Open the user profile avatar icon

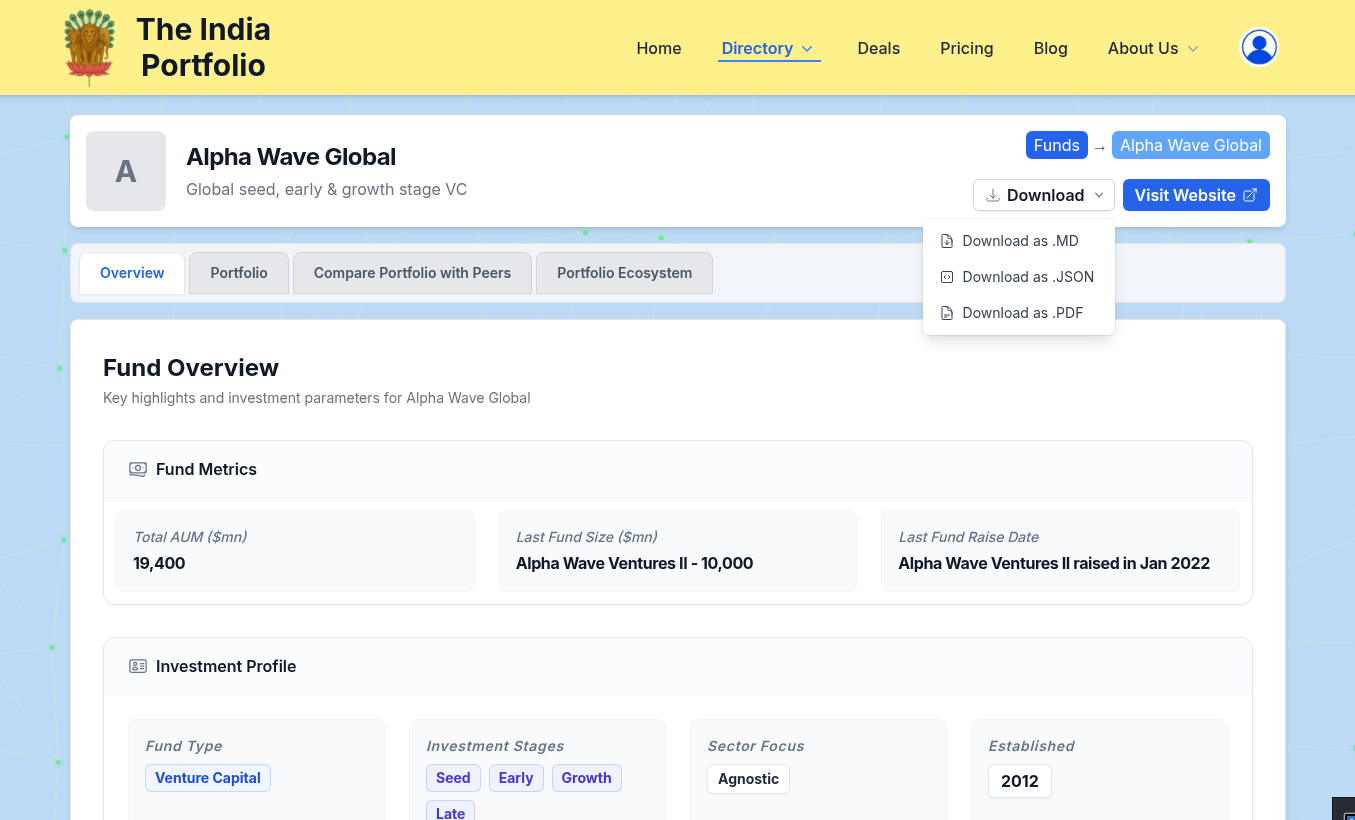click(x=1259, y=47)
